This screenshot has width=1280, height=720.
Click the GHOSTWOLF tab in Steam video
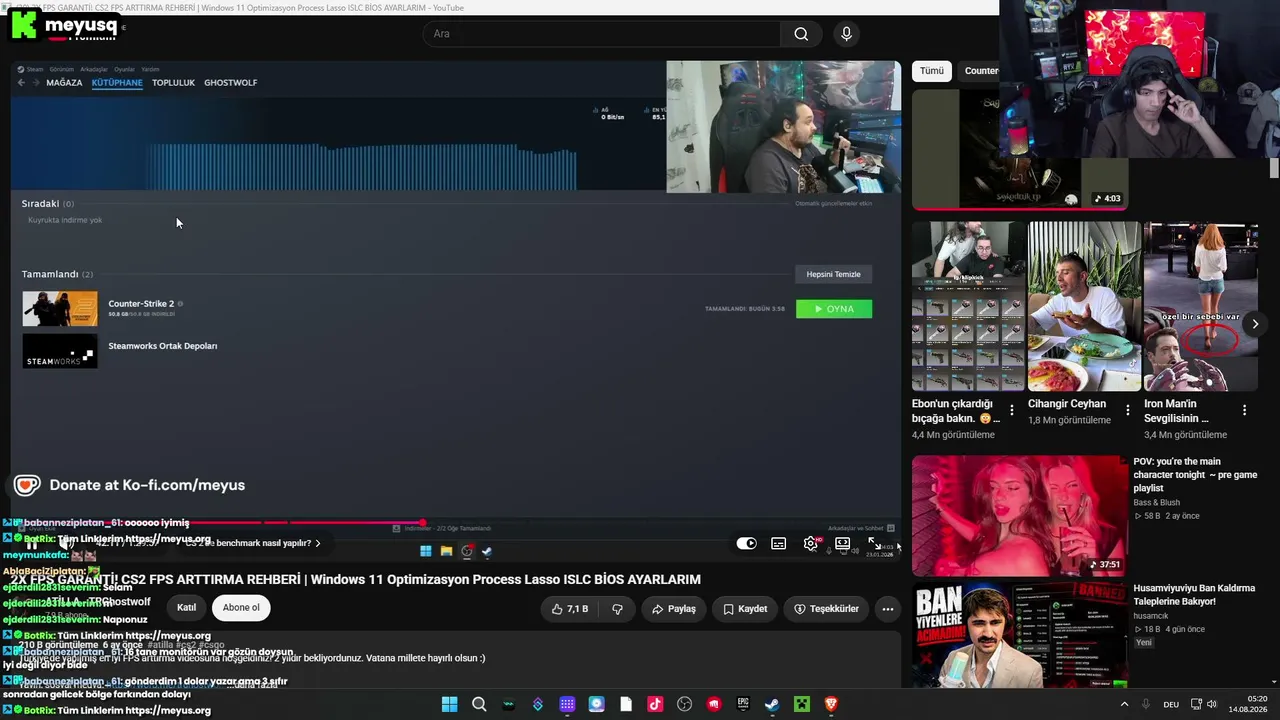tap(231, 83)
